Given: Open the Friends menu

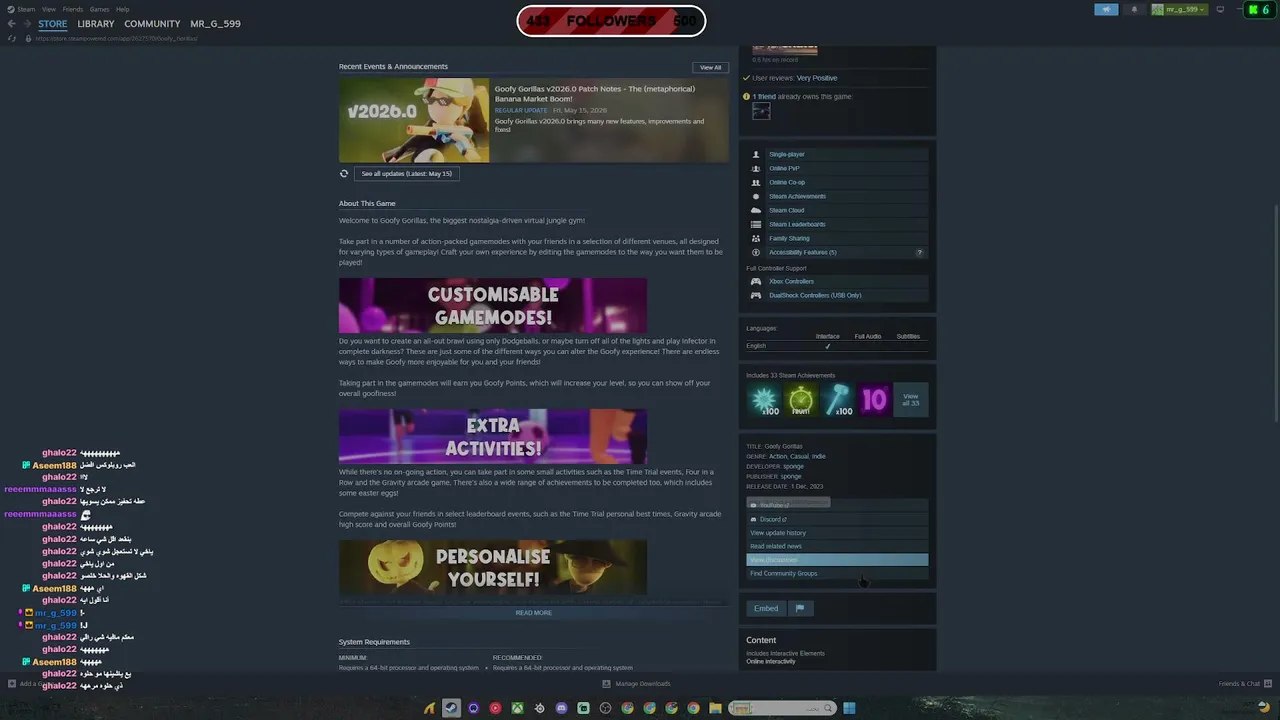Looking at the screenshot, I should [x=73, y=9].
